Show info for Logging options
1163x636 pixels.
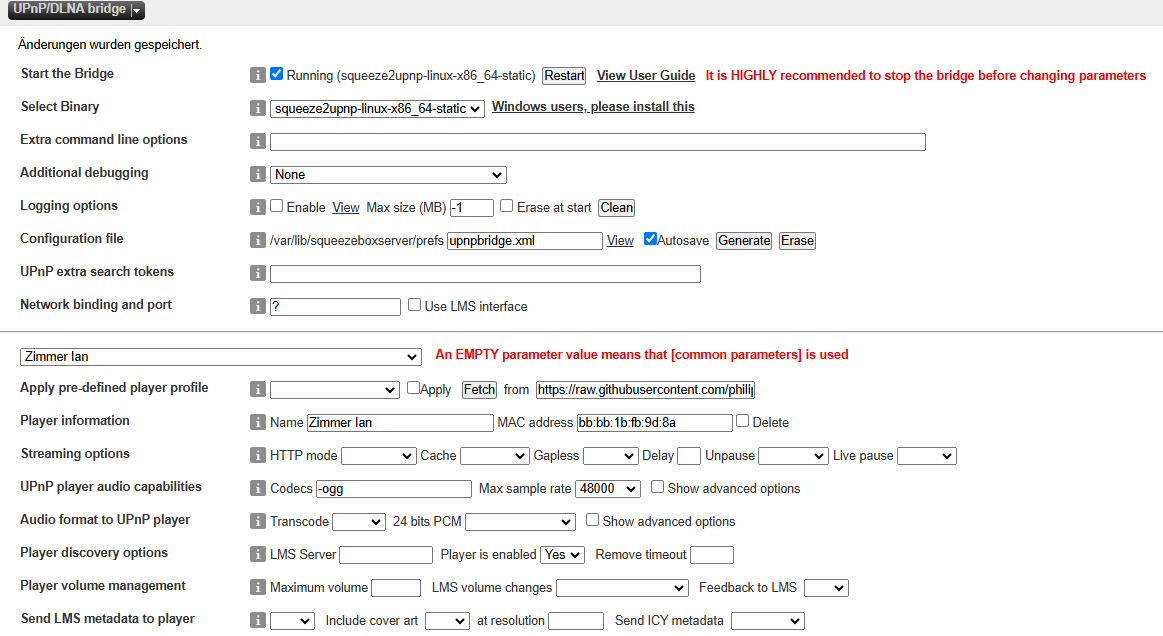(x=257, y=207)
